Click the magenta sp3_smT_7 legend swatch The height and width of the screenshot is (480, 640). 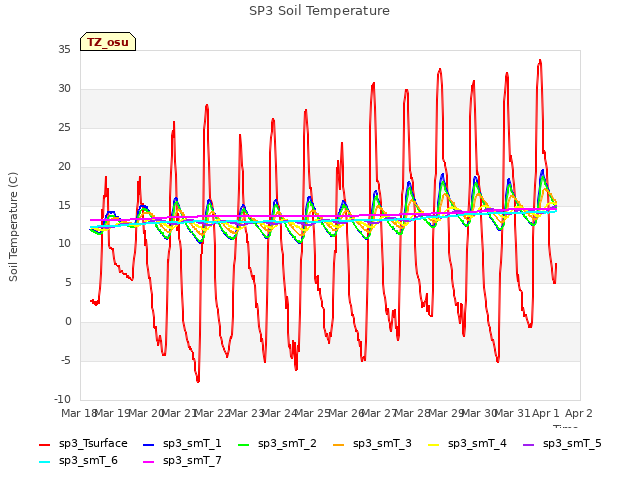tap(149, 462)
